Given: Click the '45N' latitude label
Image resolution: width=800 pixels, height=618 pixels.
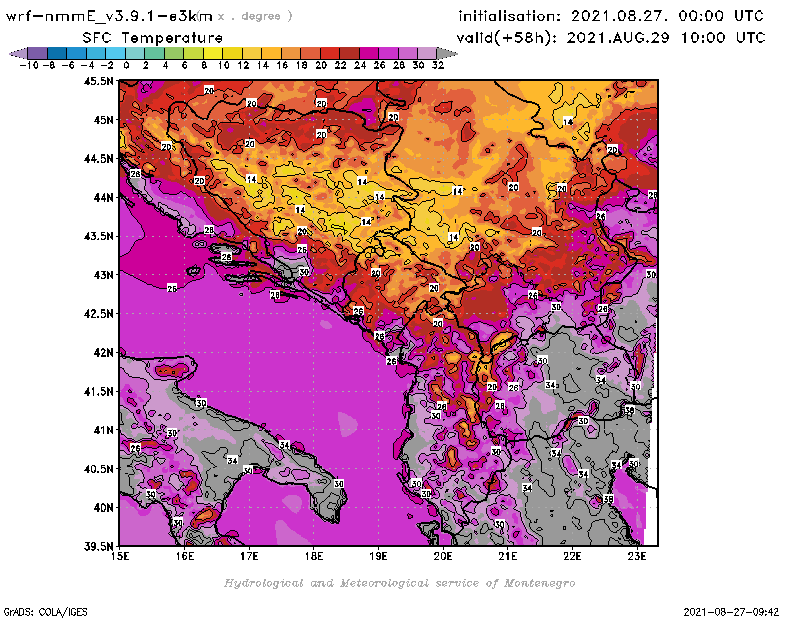Looking at the screenshot, I should pyautogui.click(x=104, y=120).
